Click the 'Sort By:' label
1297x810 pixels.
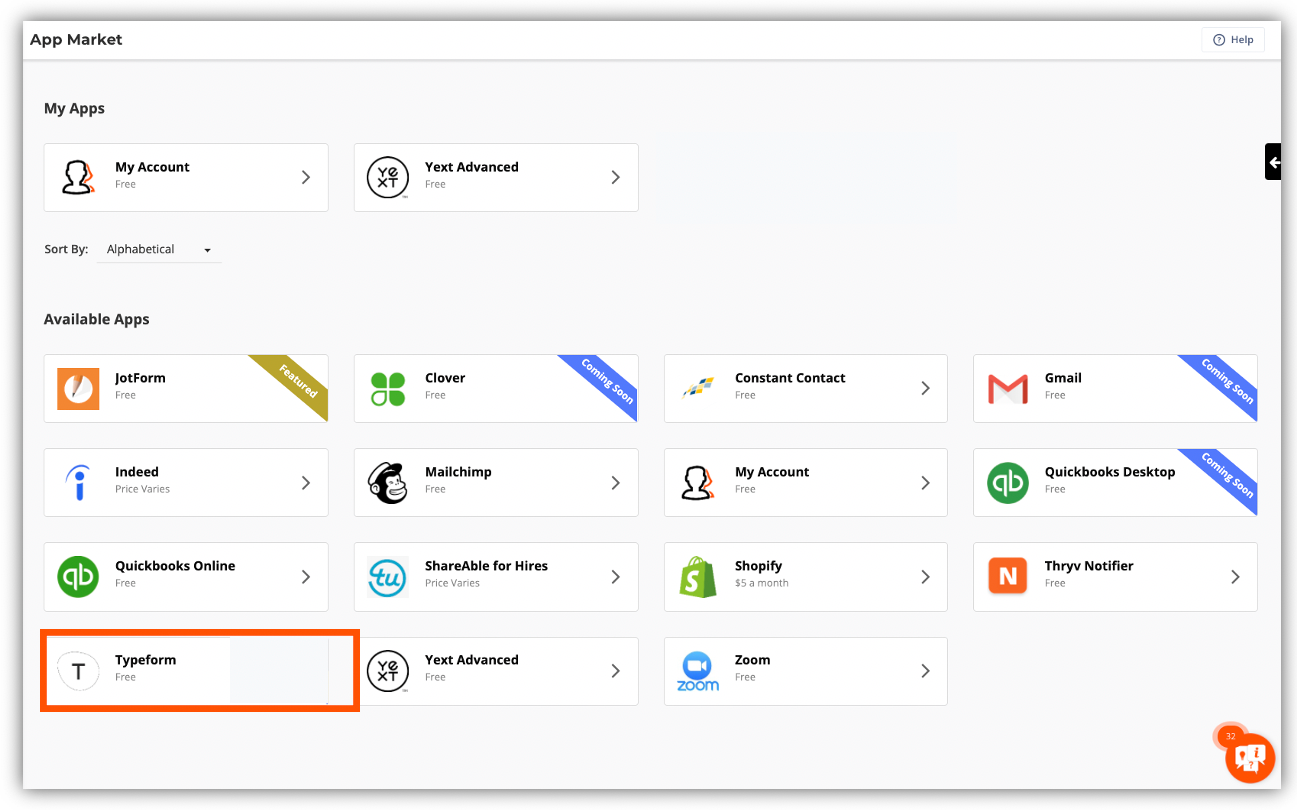(66, 249)
